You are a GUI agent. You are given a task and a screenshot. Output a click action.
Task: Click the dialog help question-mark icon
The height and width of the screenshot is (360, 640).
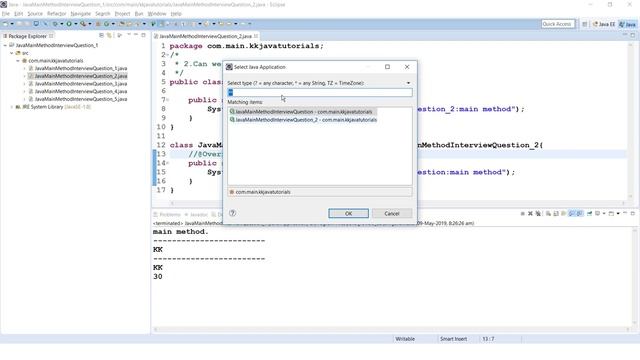[233, 213]
